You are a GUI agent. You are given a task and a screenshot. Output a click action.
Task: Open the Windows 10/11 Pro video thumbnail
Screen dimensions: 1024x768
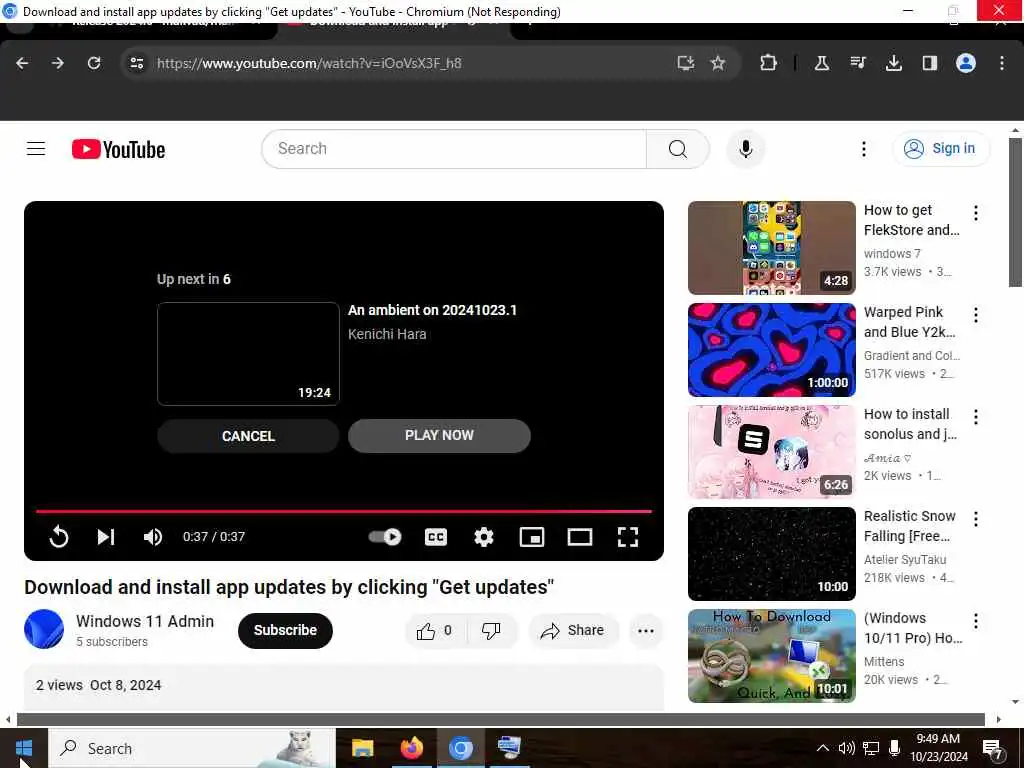[x=771, y=656]
